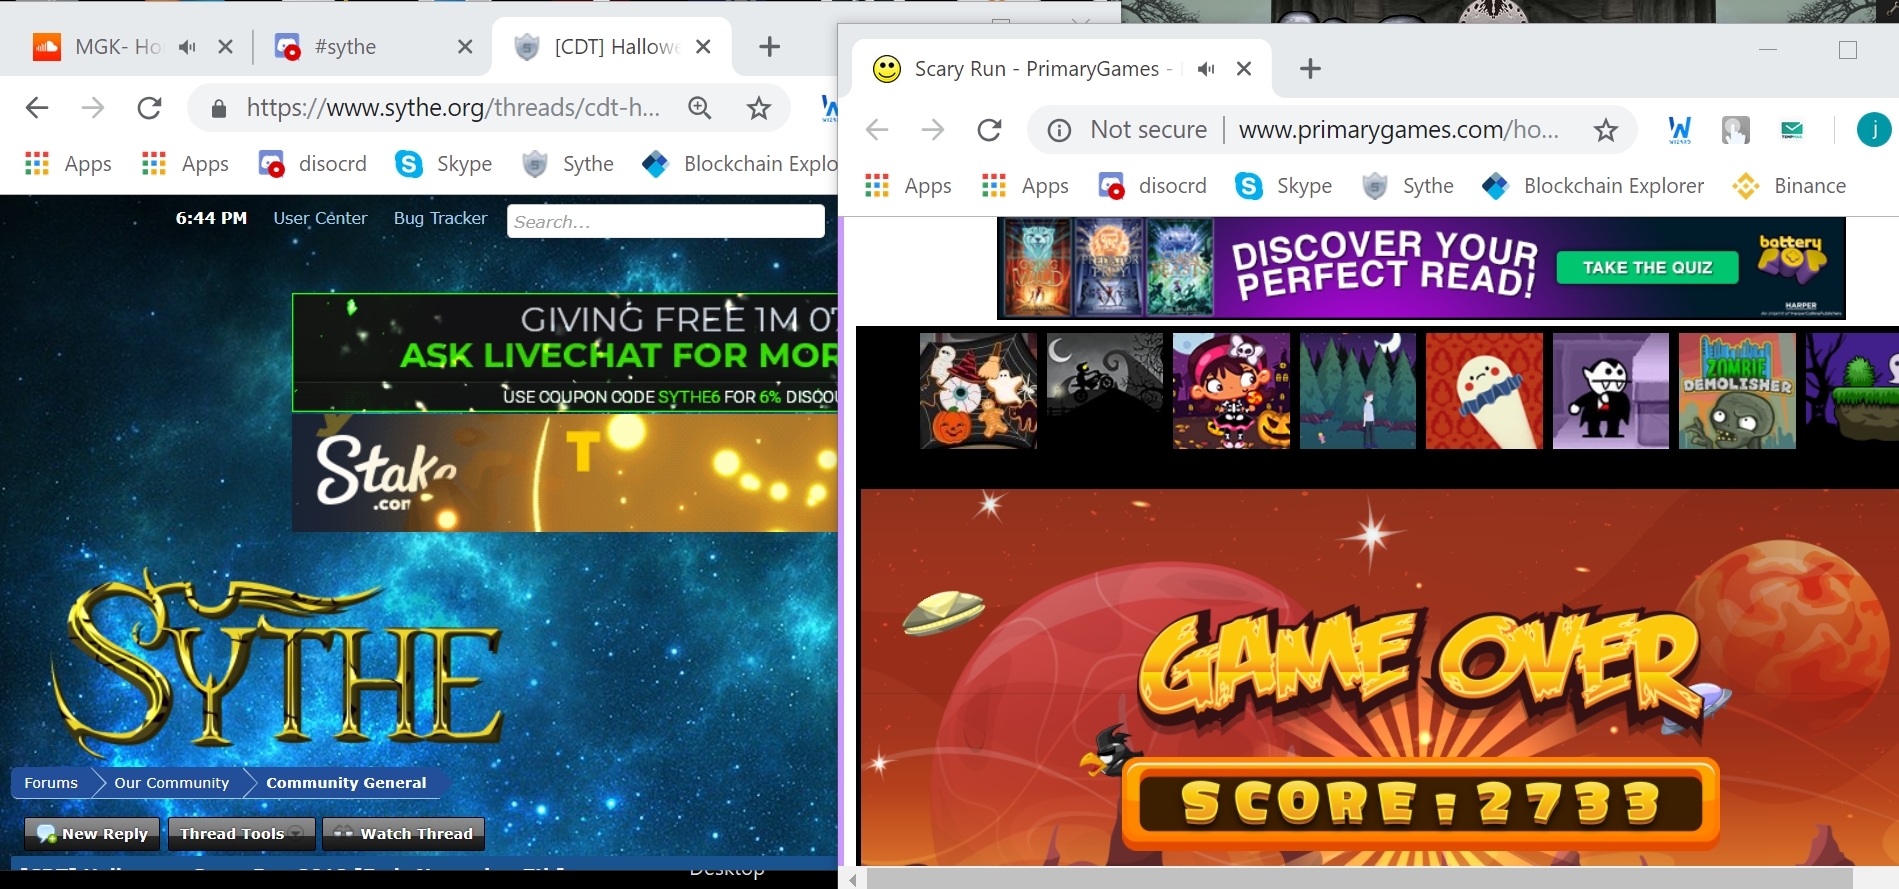Open the Halloween cookies game thumbnail

click(978, 391)
